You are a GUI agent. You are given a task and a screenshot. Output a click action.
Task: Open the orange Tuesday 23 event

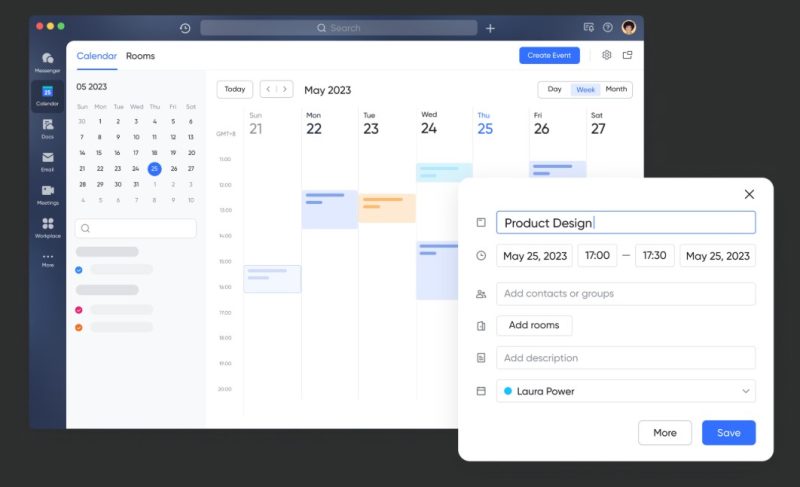[387, 208]
